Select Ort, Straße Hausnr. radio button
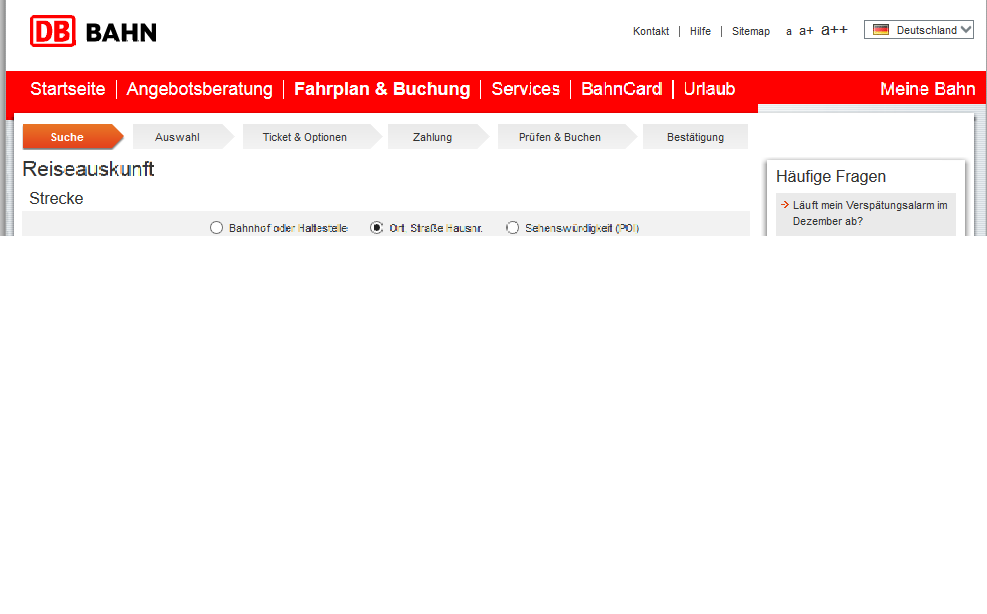The image size is (987, 614). click(376, 228)
